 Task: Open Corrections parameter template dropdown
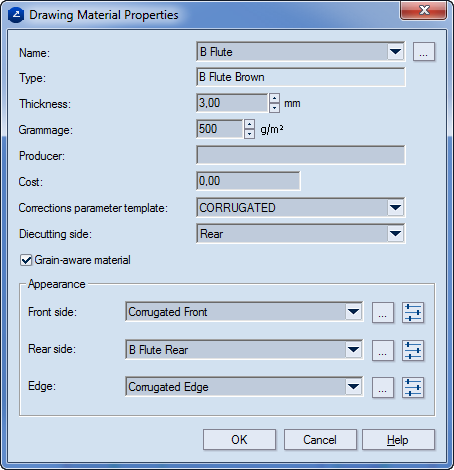[395, 208]
